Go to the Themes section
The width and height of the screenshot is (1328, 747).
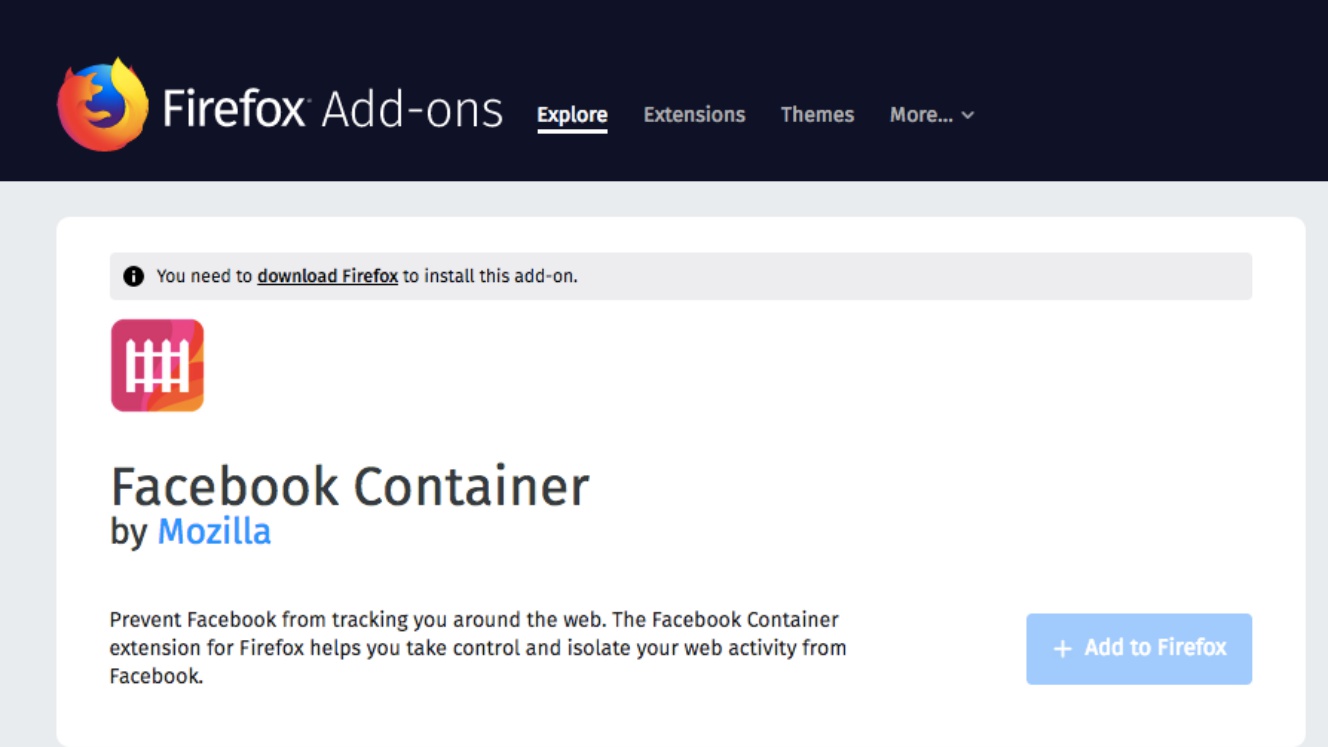pyautogui.click(x=817, y=115)
